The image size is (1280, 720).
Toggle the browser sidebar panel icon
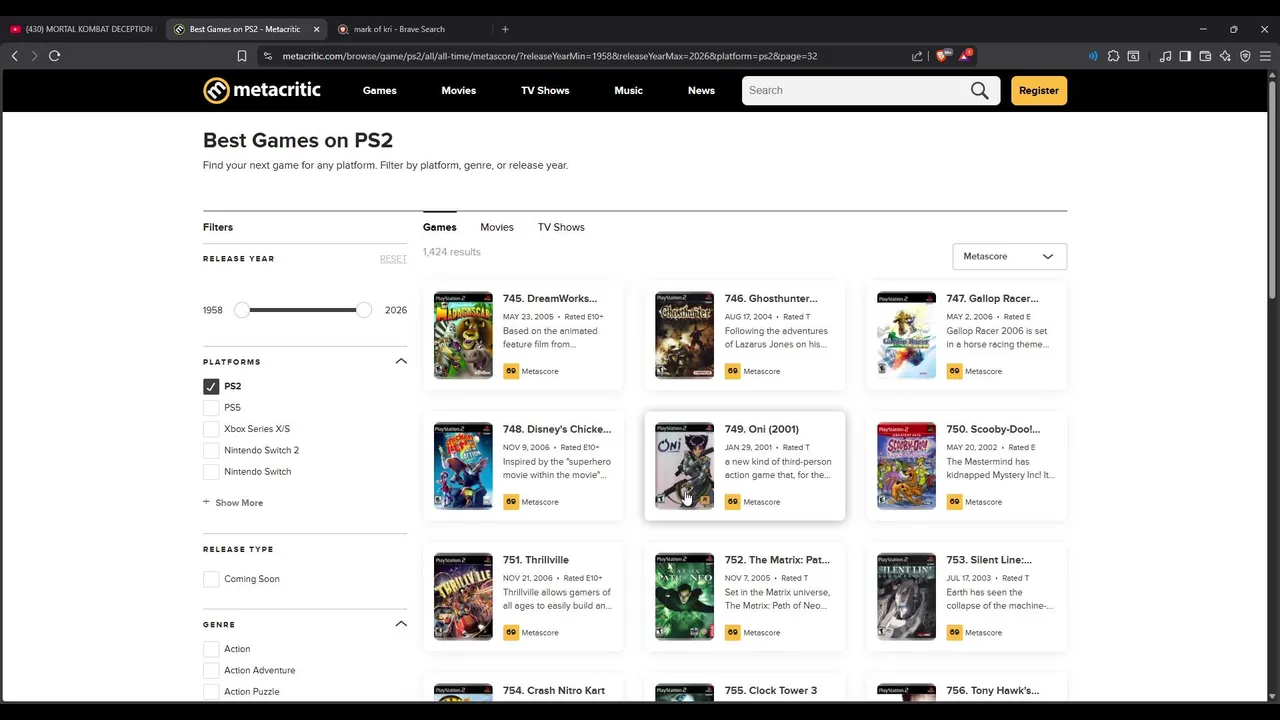pos(1185,56)
